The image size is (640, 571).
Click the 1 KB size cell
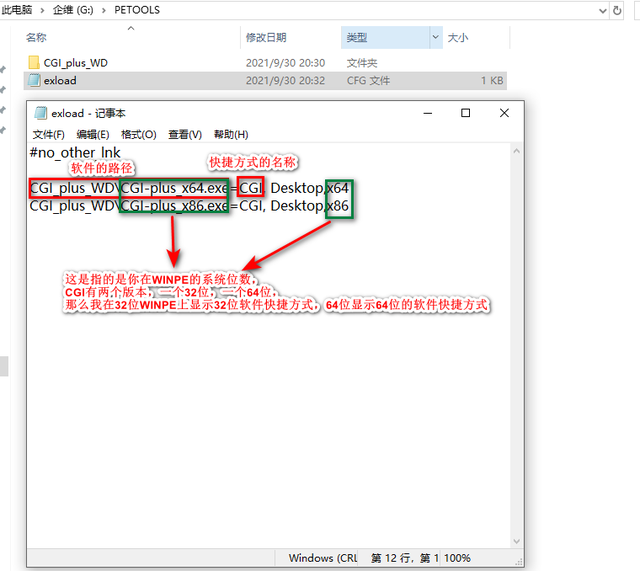click(492, 80)
